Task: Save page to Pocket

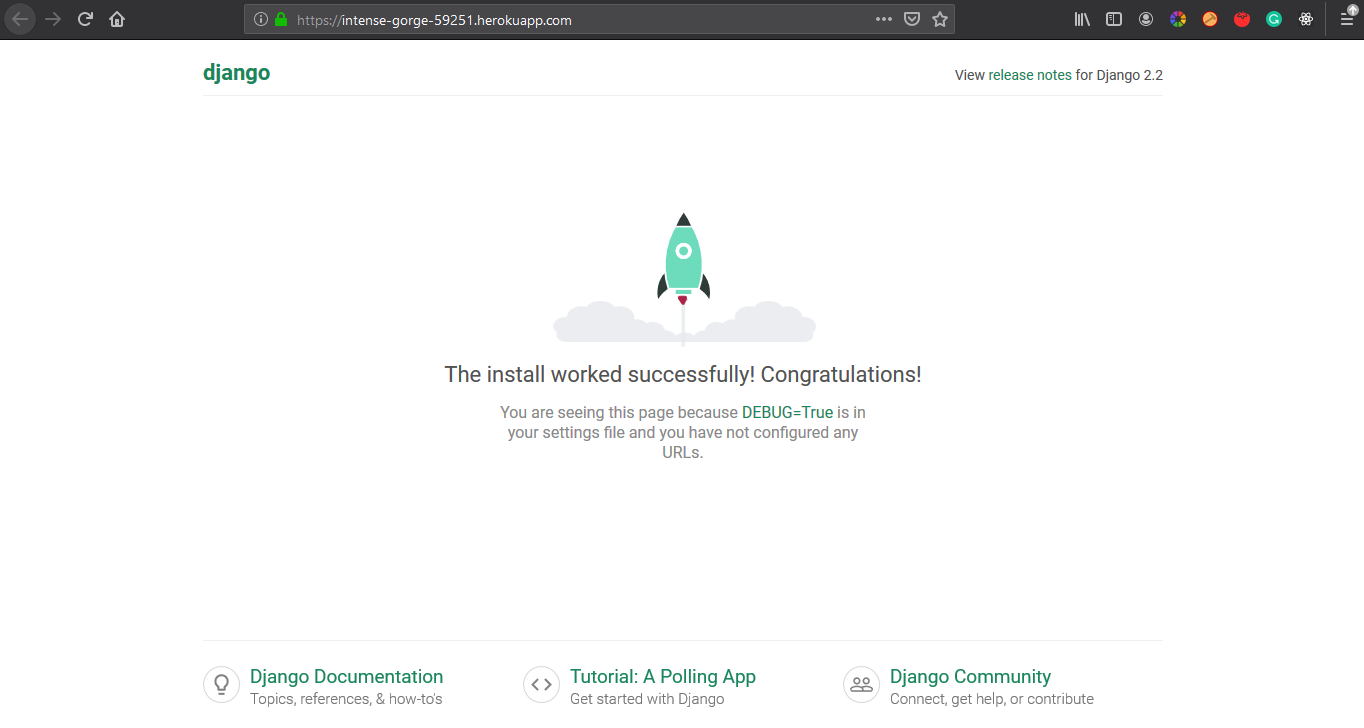Action: (x=912, y=19)
